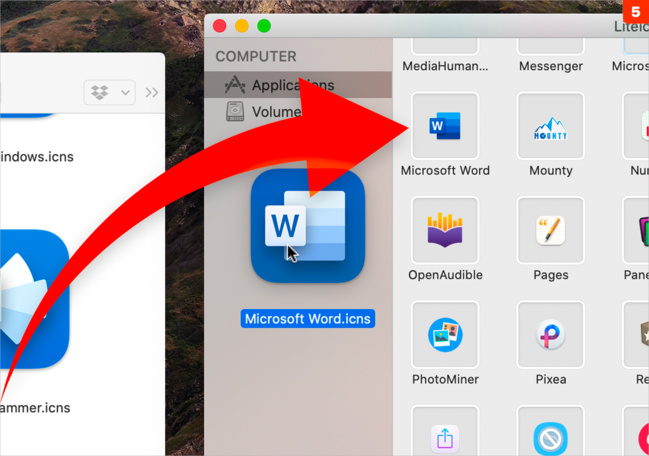Select the Pages app icon tile

[x=550, y=230]
